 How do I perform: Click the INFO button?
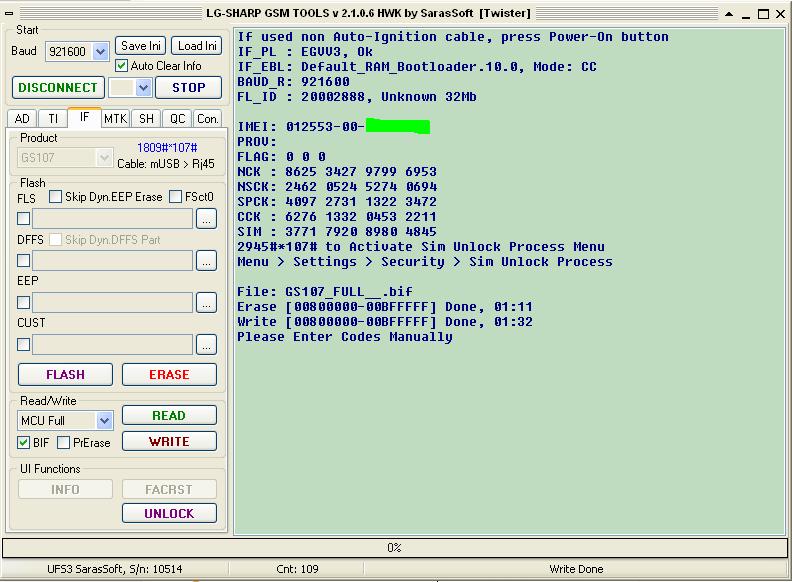tap(65, 489)
